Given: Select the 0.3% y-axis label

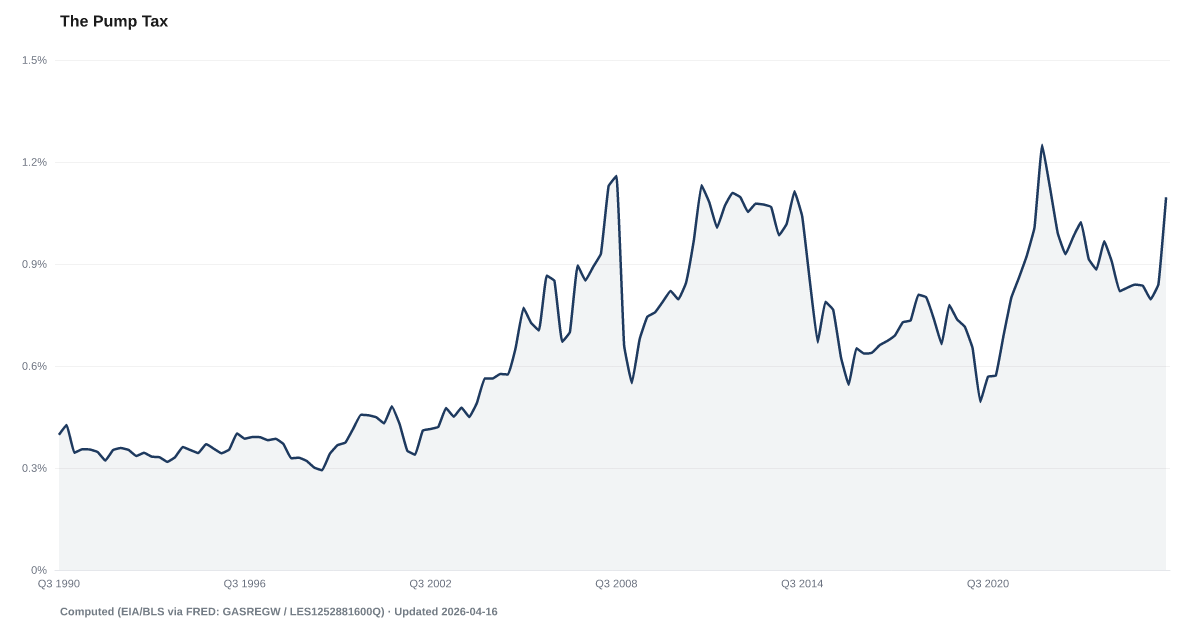Looking at the screenshot, I should 35,469.
